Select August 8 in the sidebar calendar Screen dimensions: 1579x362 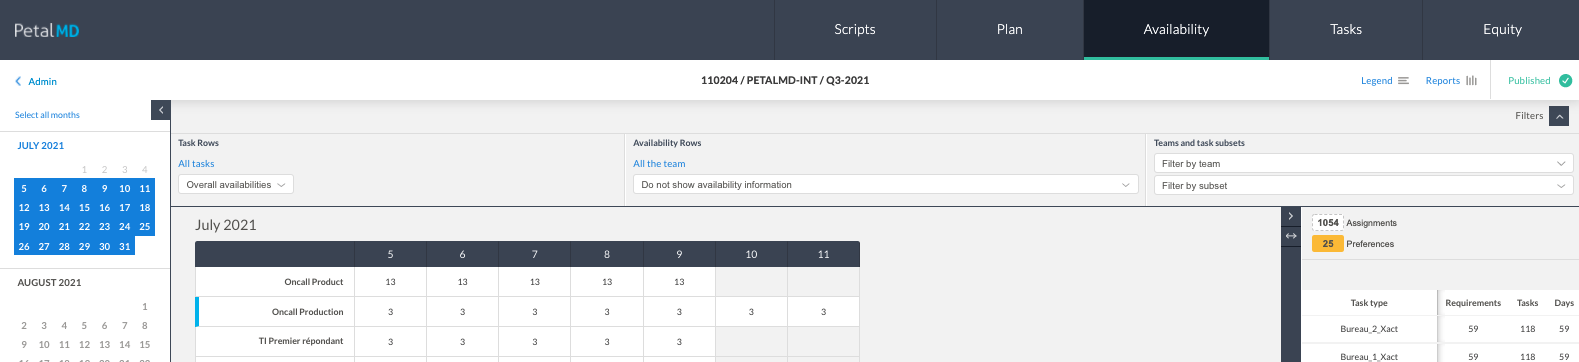pyautogui.click(x=145, y=326)
